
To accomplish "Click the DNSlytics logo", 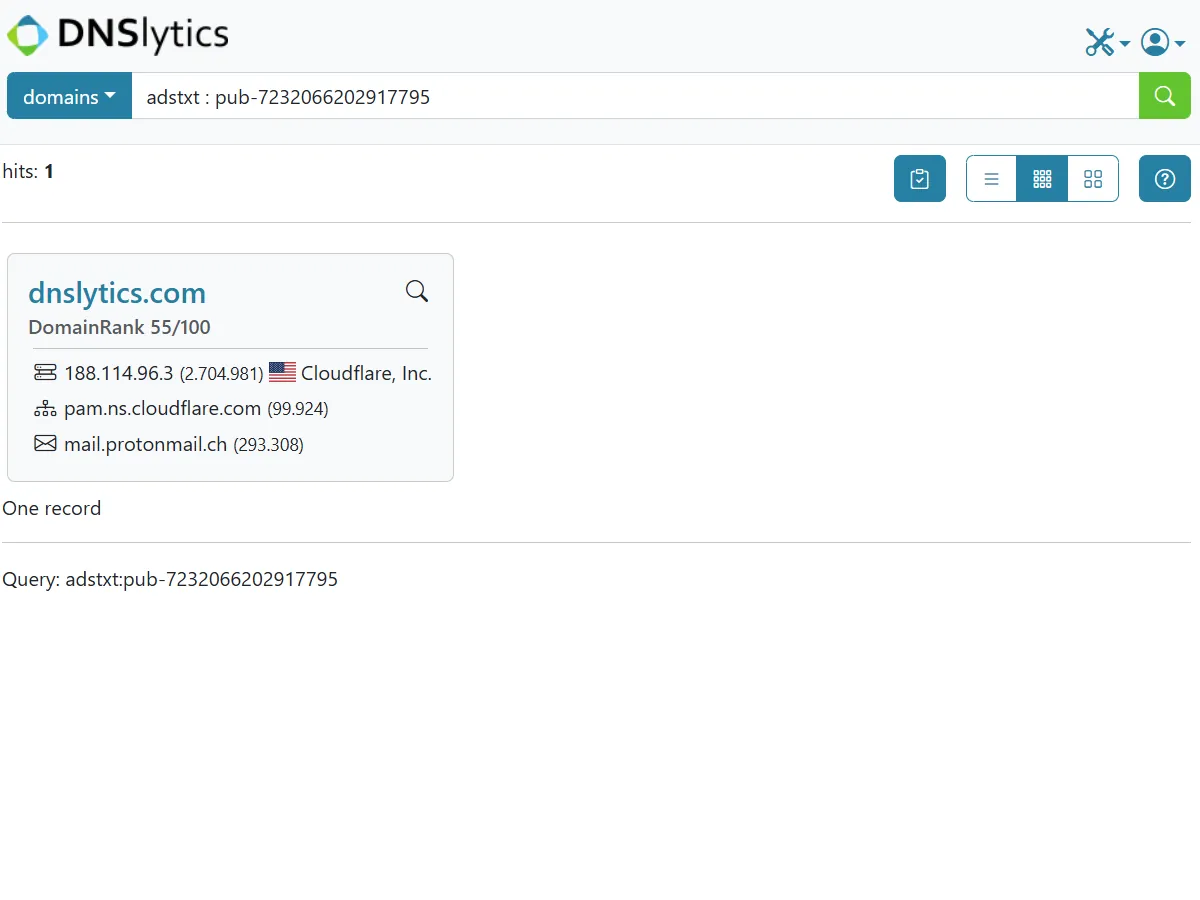I will pyautogui.click(x=118, y=36).
